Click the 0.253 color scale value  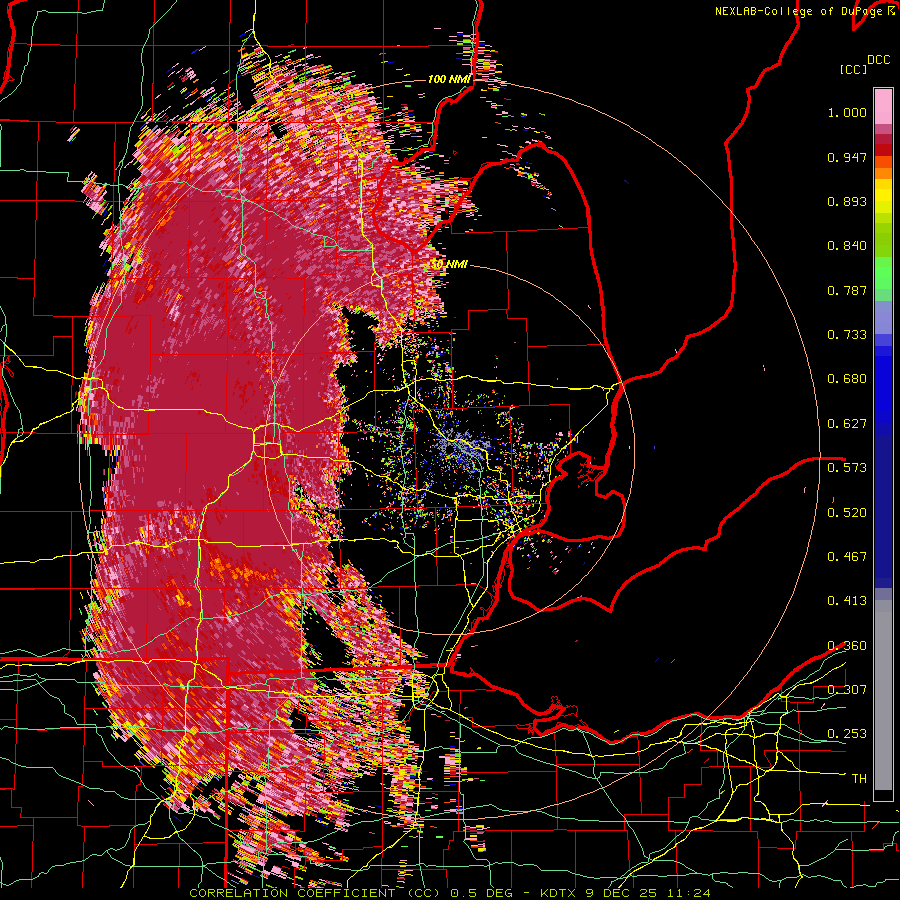847,734
